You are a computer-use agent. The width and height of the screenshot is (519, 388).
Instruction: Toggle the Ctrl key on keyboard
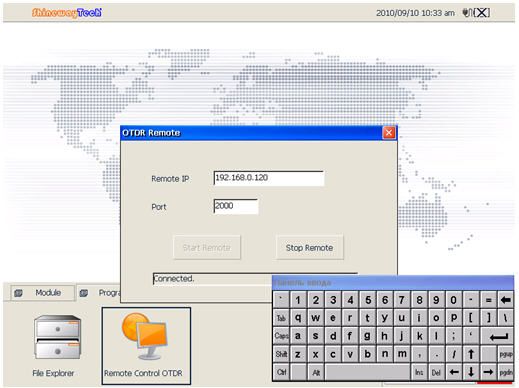(x=281, y=372)
